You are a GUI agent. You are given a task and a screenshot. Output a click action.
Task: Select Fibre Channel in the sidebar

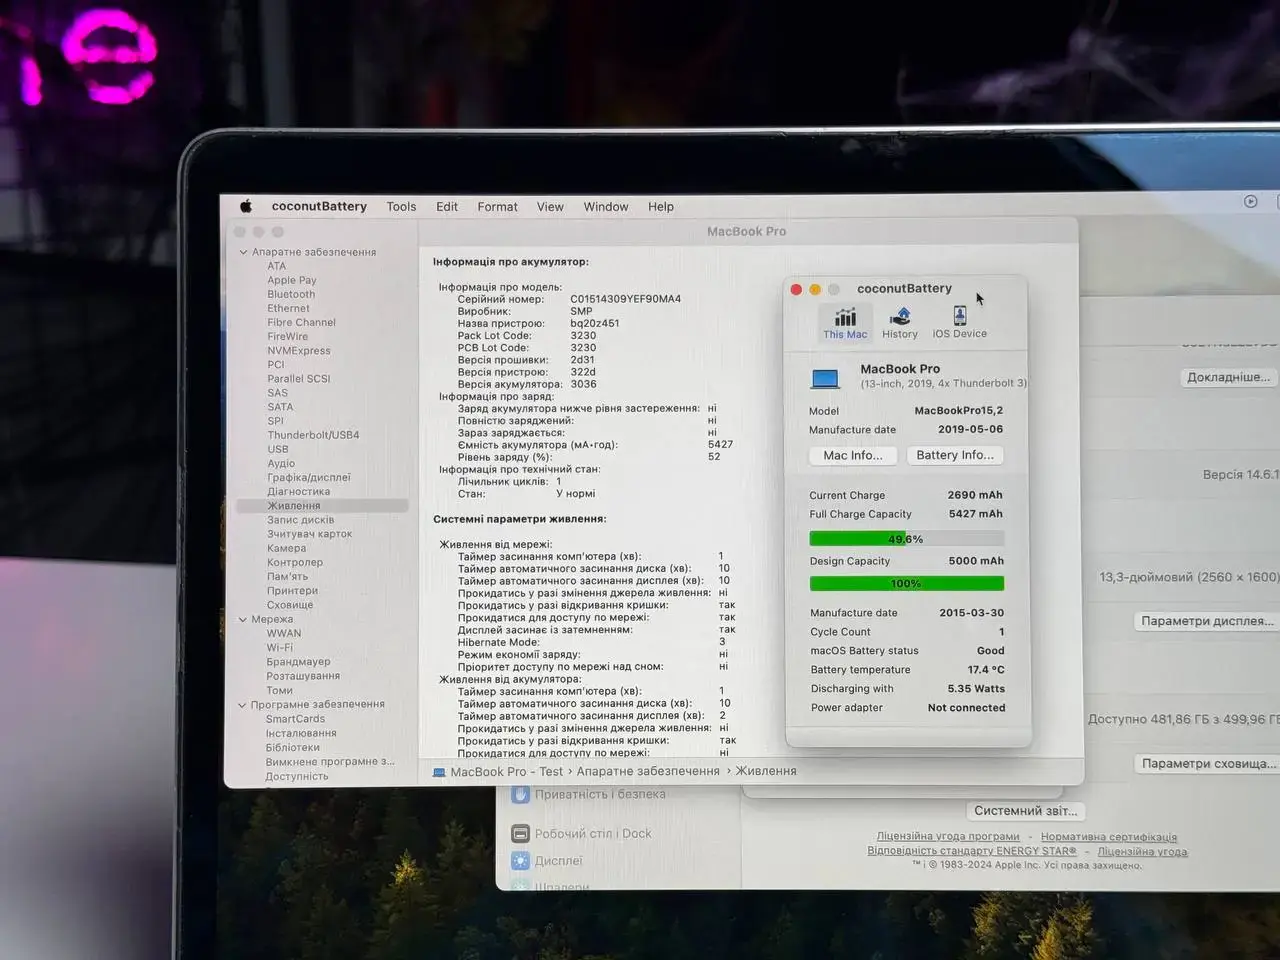[x=301, y=322]
